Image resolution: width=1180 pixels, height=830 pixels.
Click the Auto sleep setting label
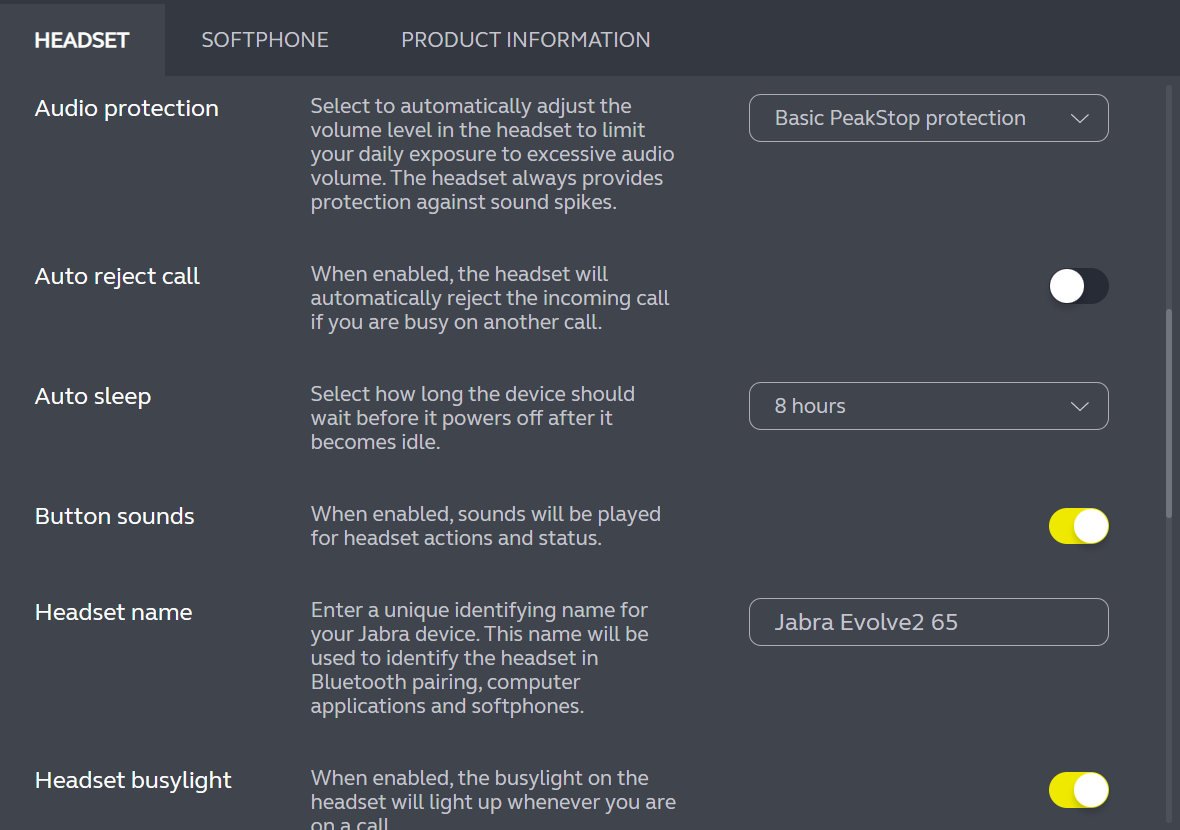(x=93, y=396)
